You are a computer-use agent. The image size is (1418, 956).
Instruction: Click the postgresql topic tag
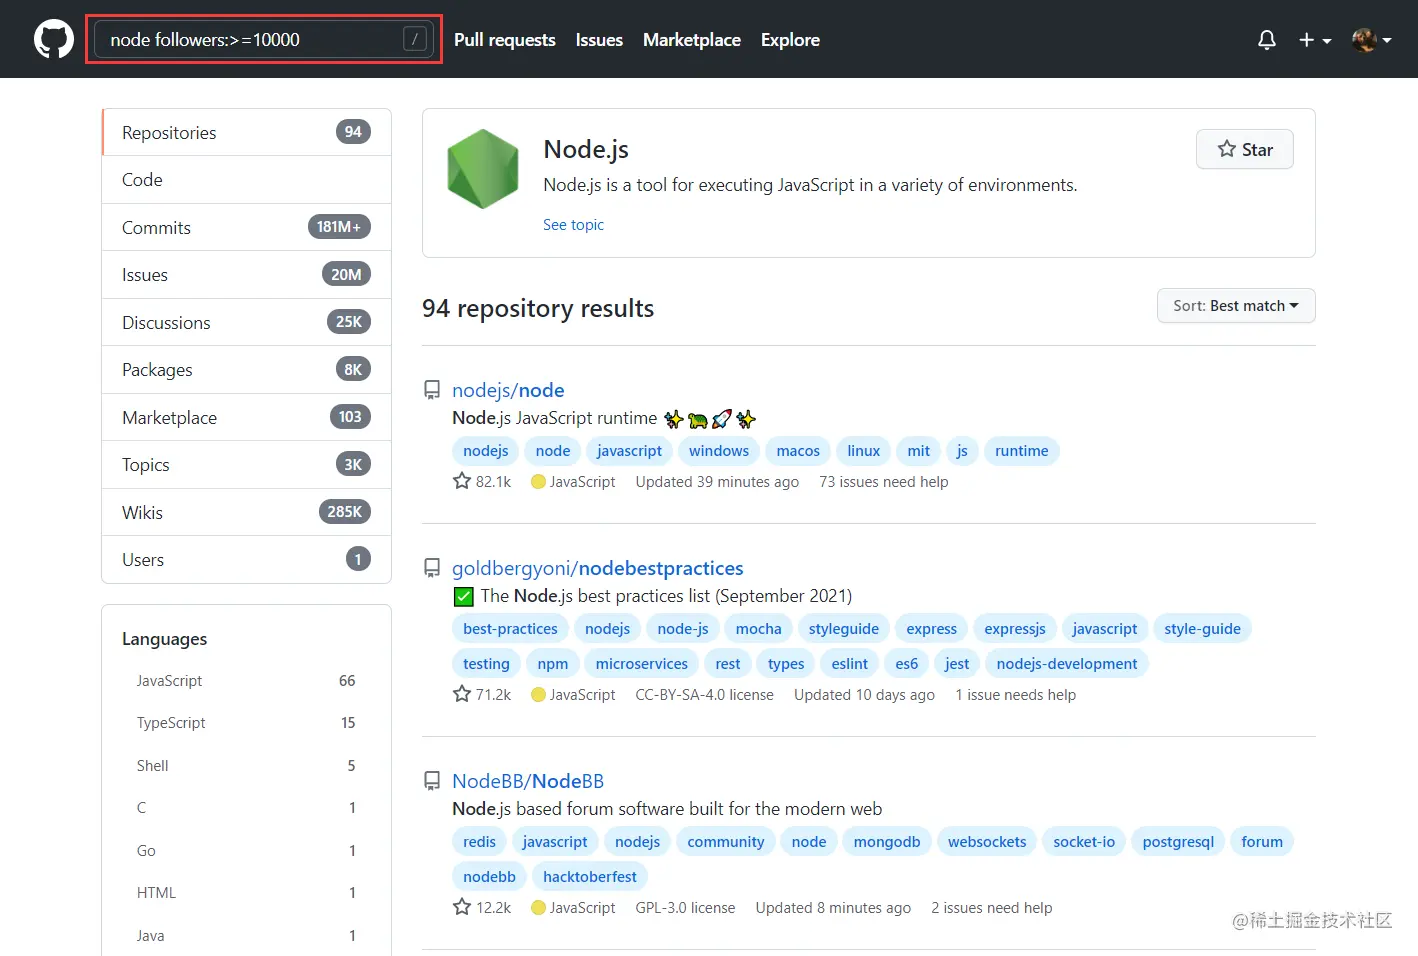(1178, 842)
